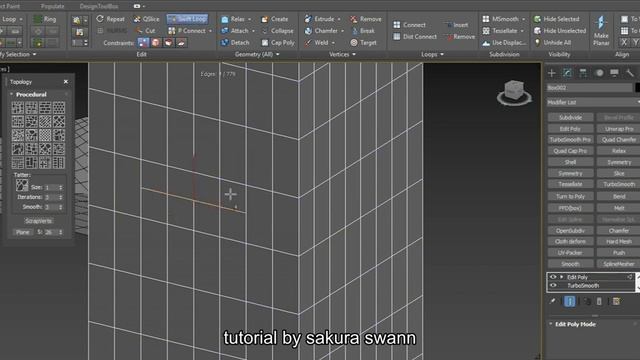This screenshot has width=640, height=360.
Task: Select the Cut tool
Action: pos(145,31)
